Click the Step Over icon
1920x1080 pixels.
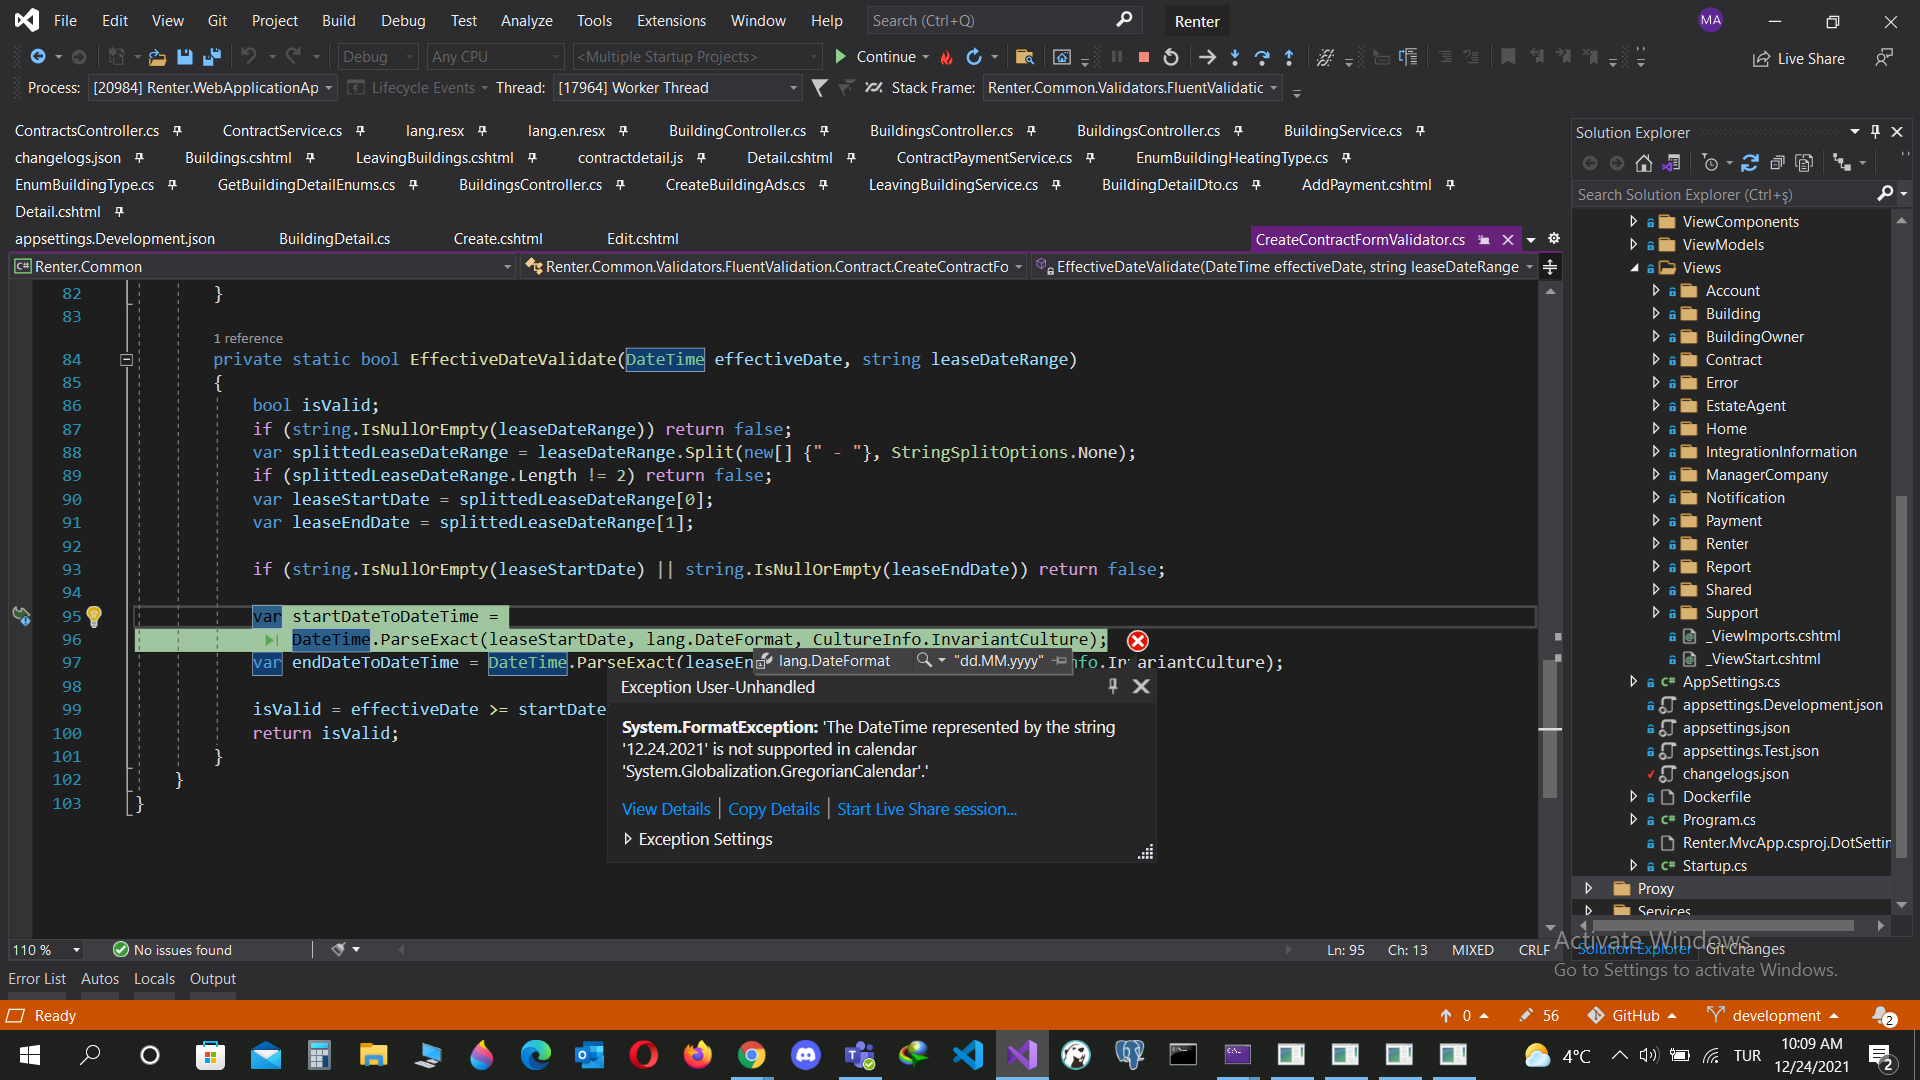(1262, 57)
